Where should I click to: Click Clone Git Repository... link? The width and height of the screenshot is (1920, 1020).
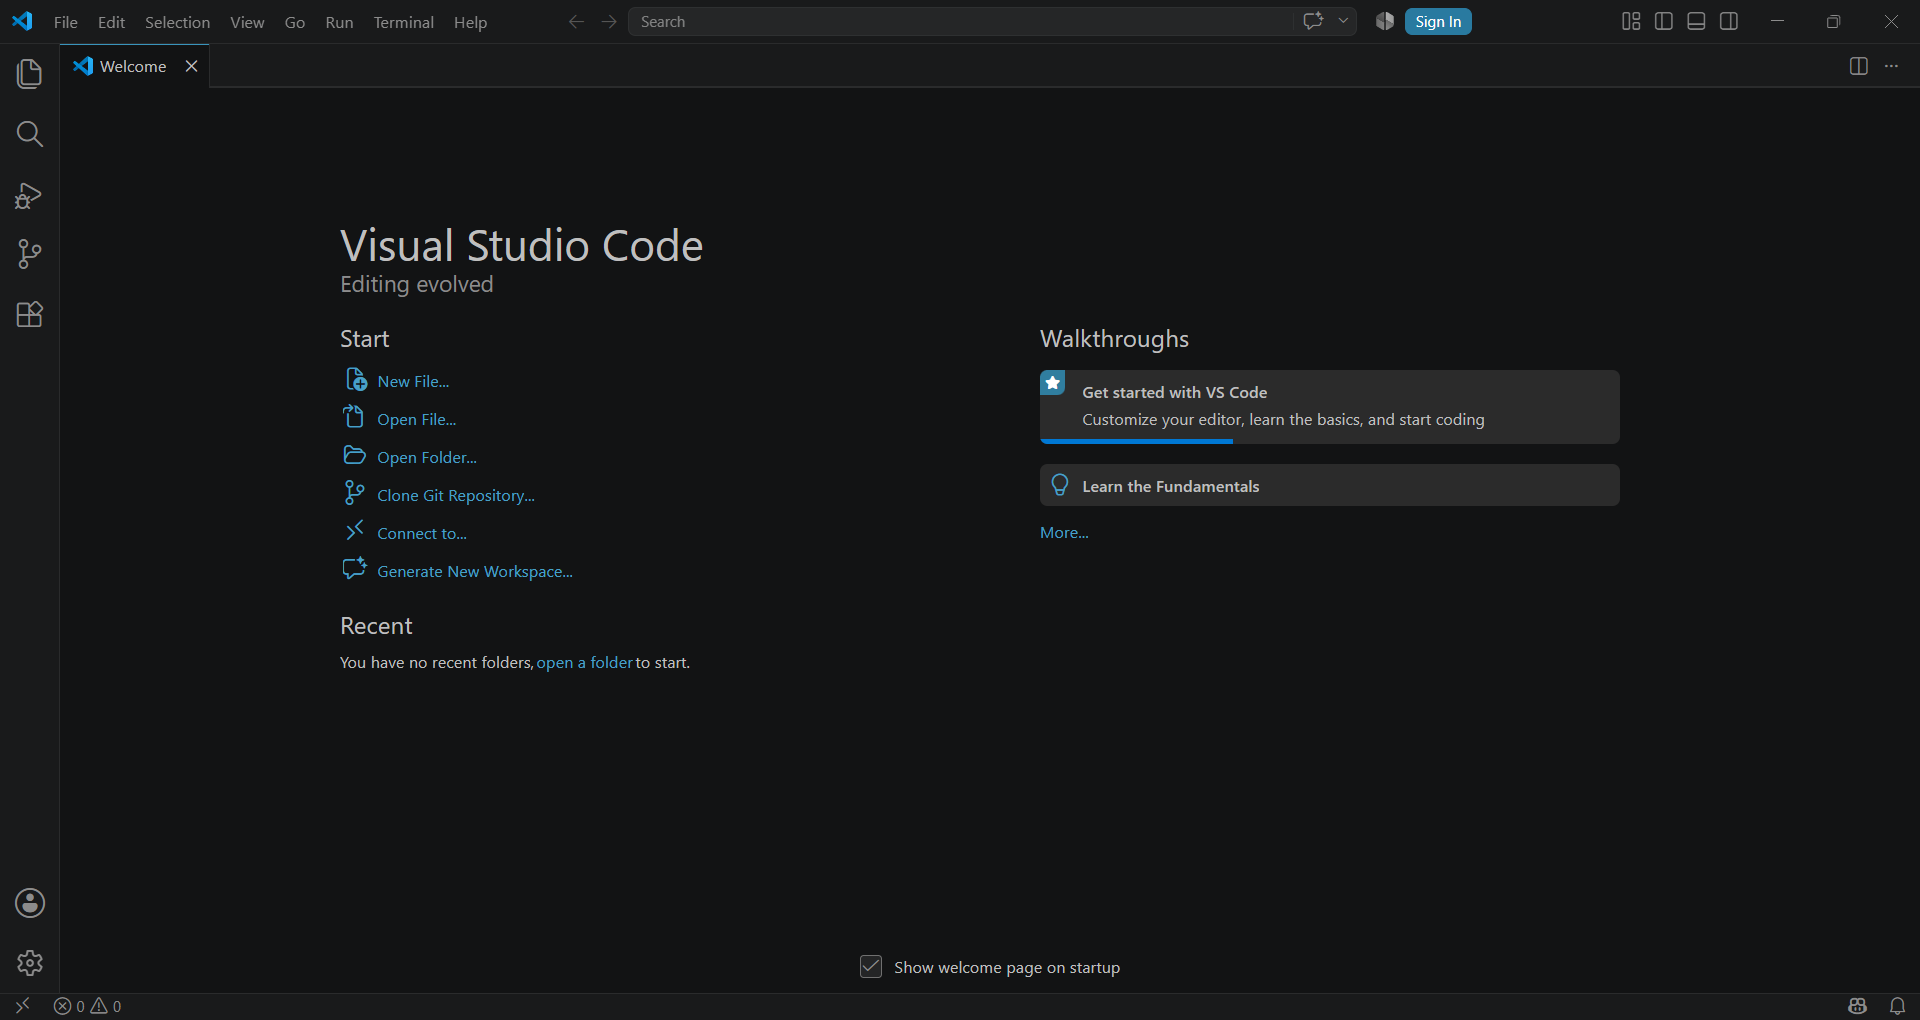click(x=456, y=495)
